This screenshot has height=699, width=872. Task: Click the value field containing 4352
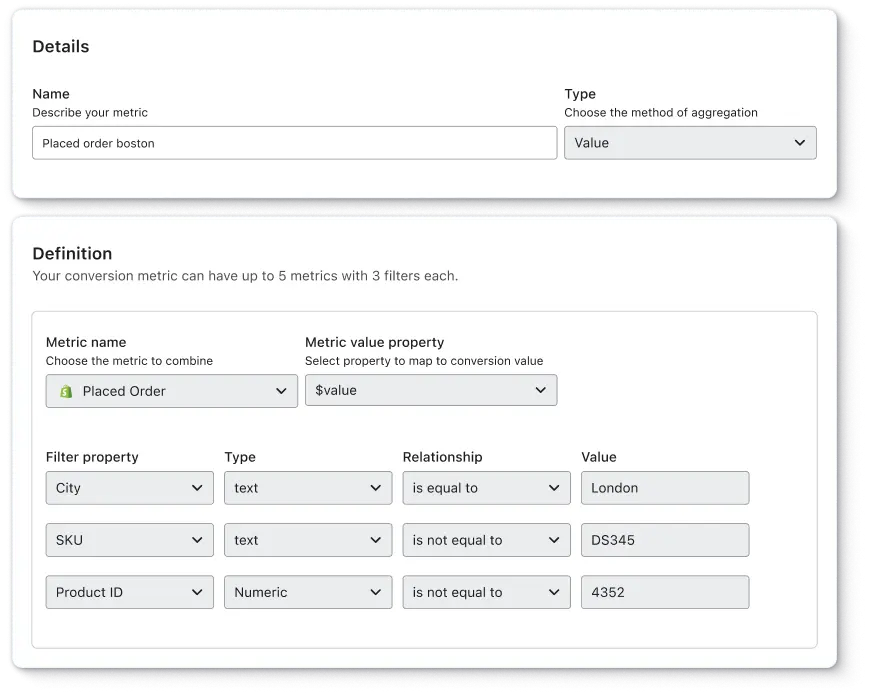(x=665, y=592)
